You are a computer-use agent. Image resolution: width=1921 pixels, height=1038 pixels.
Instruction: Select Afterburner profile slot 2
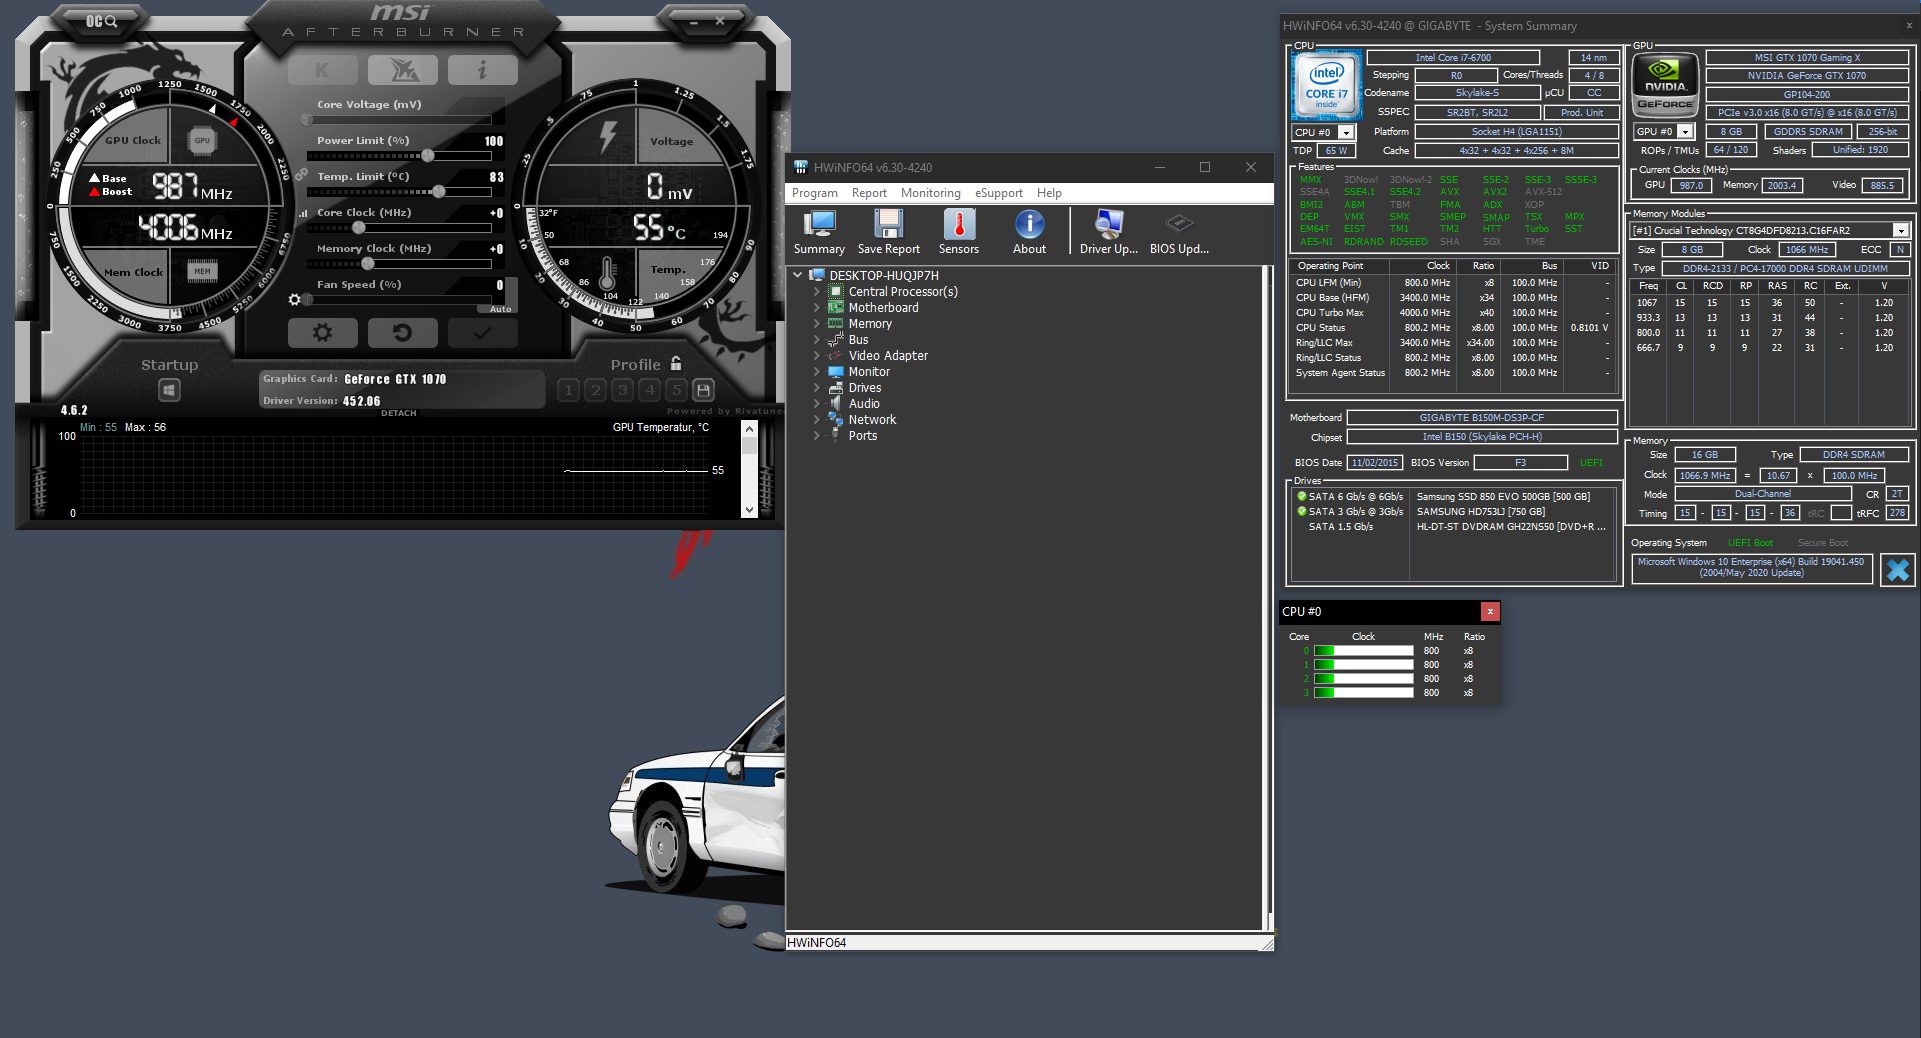coord(595,390)
